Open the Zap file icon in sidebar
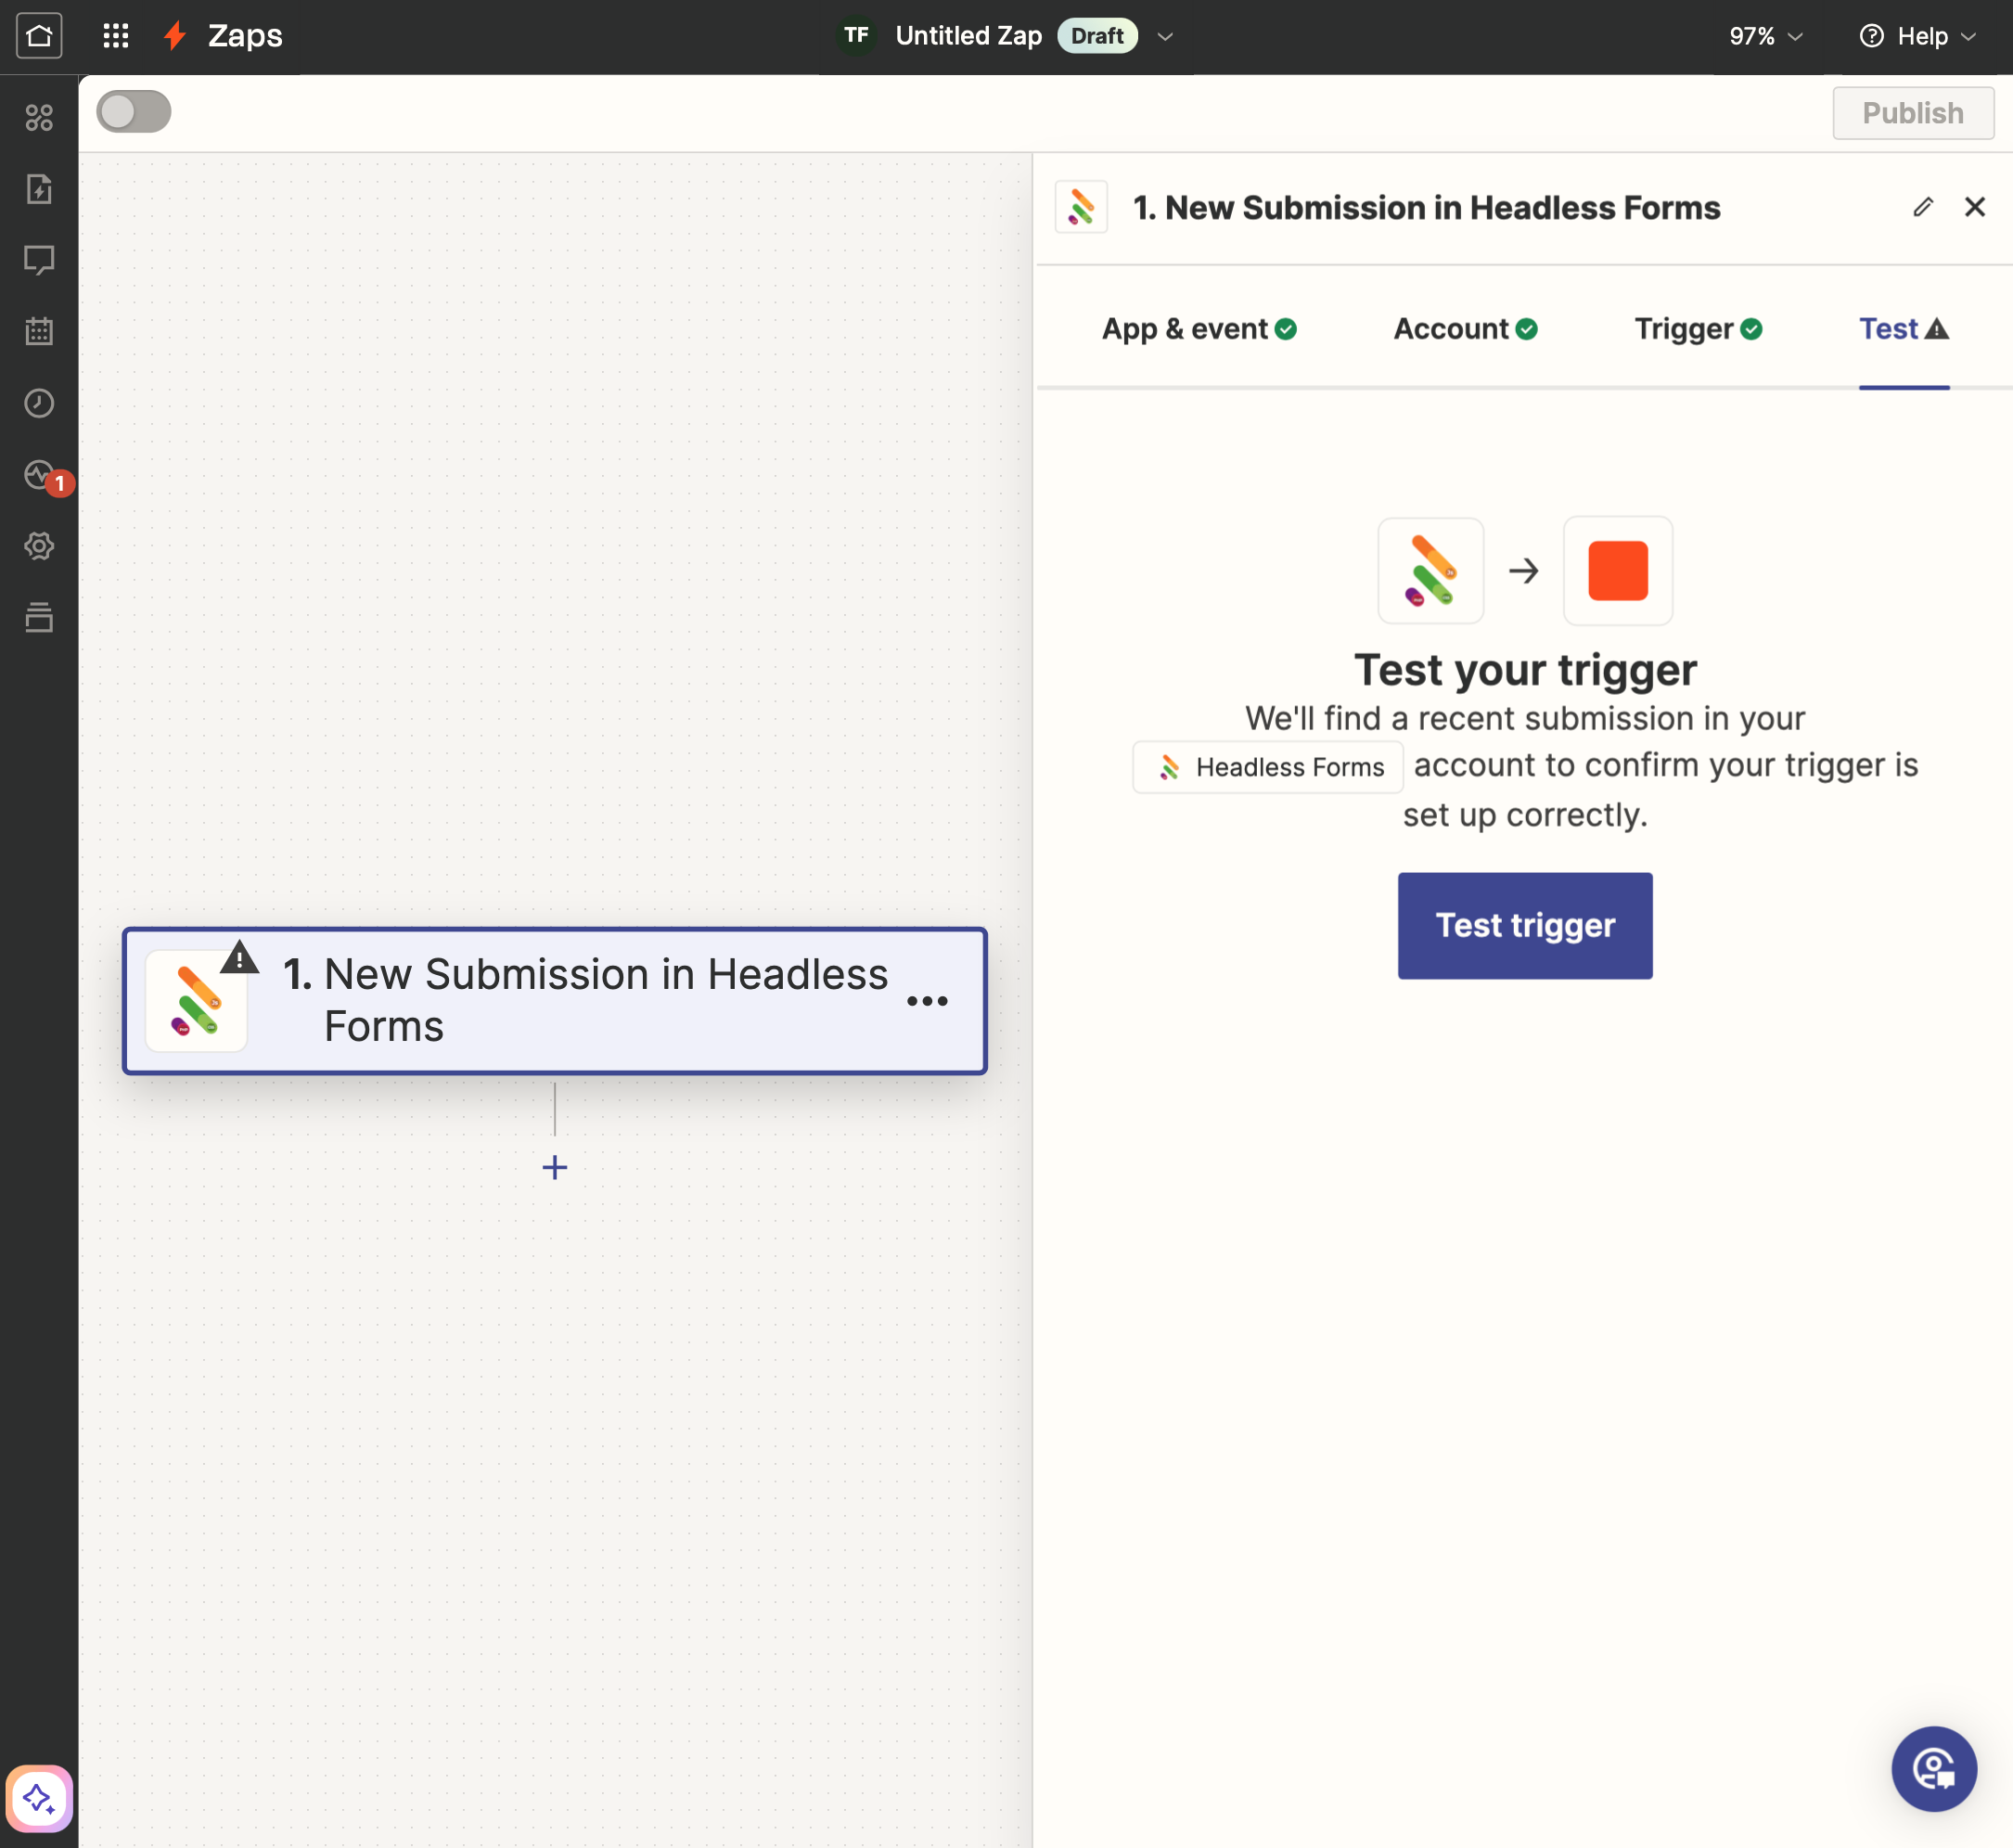The image size is (2013, 1848). point(39,189)
